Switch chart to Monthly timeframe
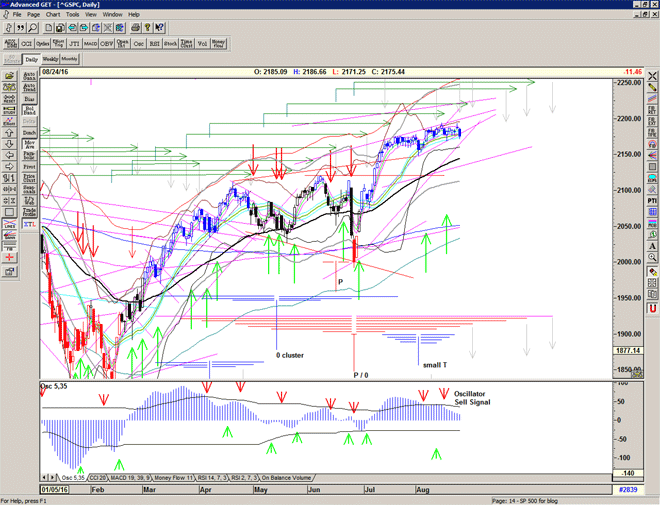 coord(69,59)
